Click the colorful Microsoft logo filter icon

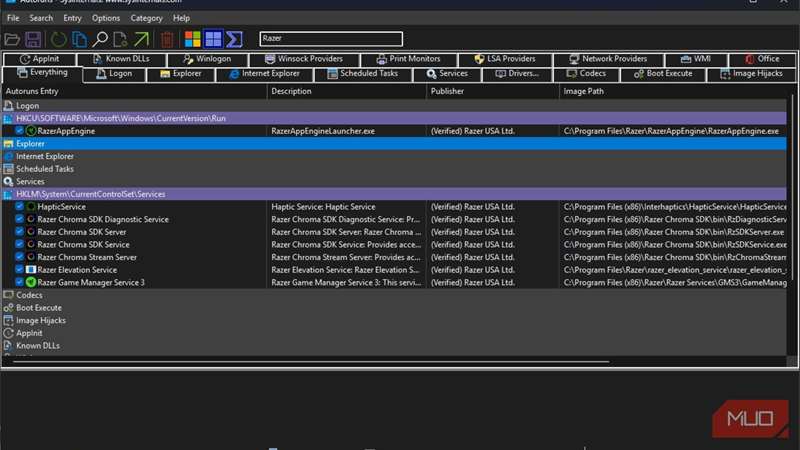(x=193, y=39)
